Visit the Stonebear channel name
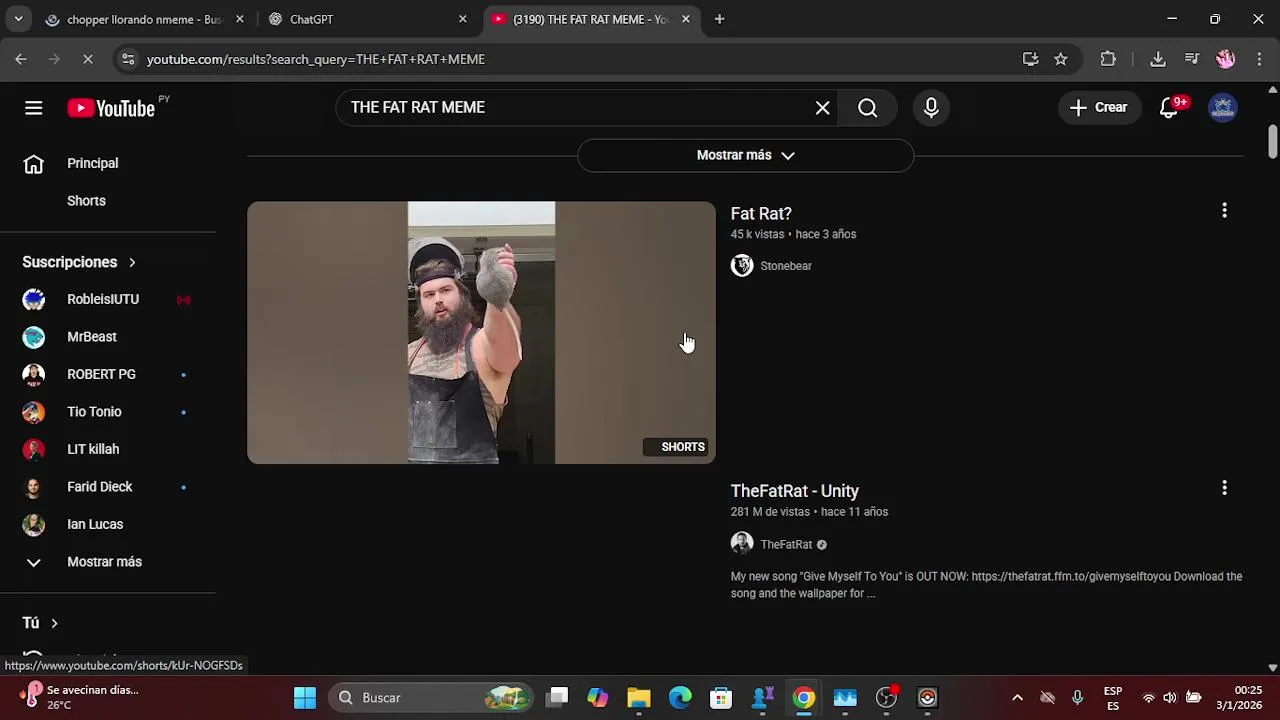Screen dimensions: 1280x720 786,266
